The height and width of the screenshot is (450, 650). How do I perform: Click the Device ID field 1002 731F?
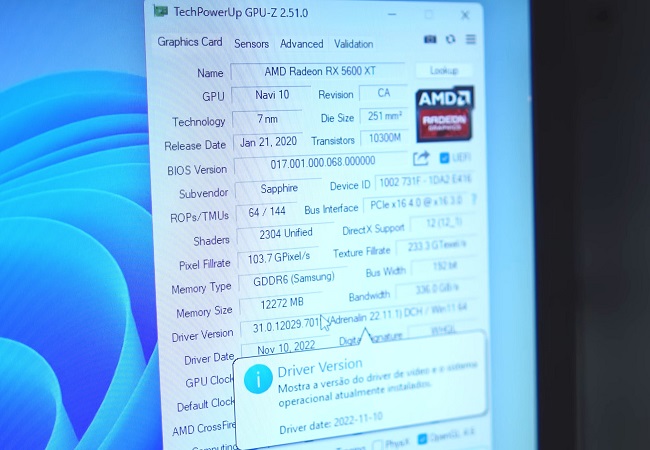click(x=425, y=180)
